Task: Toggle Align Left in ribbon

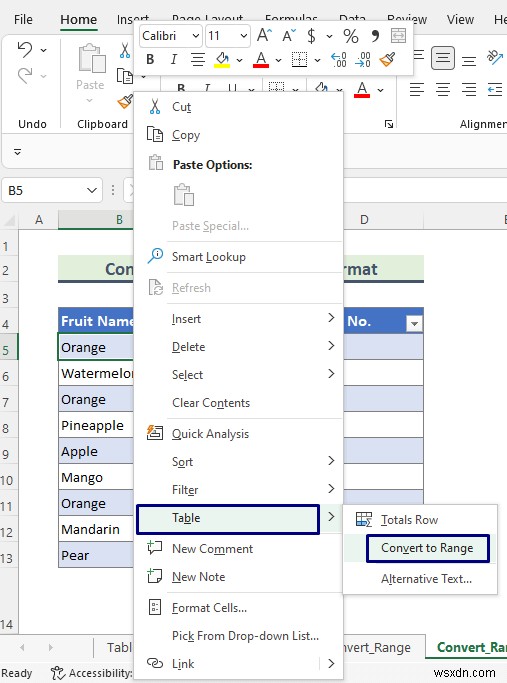Action: [417, 90]
